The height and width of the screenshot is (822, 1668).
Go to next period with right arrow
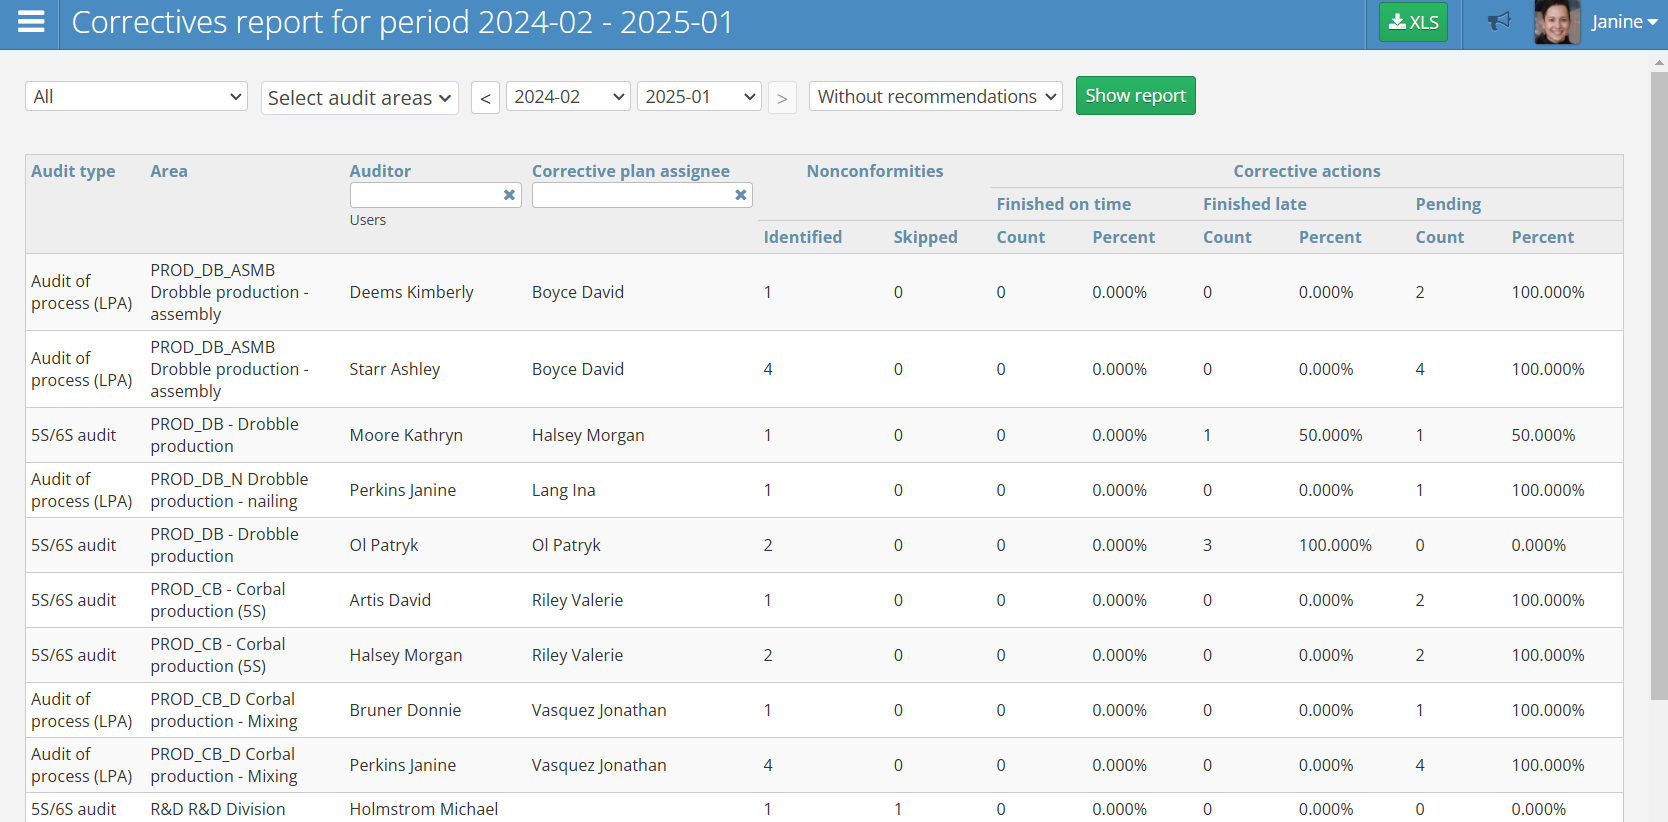tap(782, 98)
